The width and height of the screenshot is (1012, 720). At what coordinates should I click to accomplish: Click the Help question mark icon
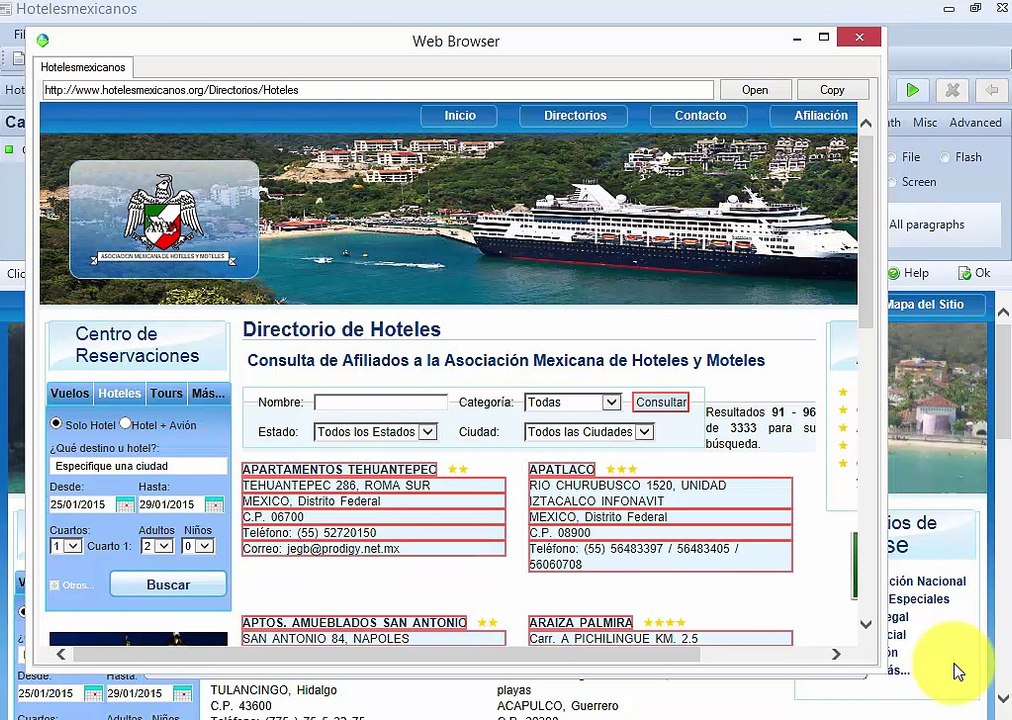[894, 273]
